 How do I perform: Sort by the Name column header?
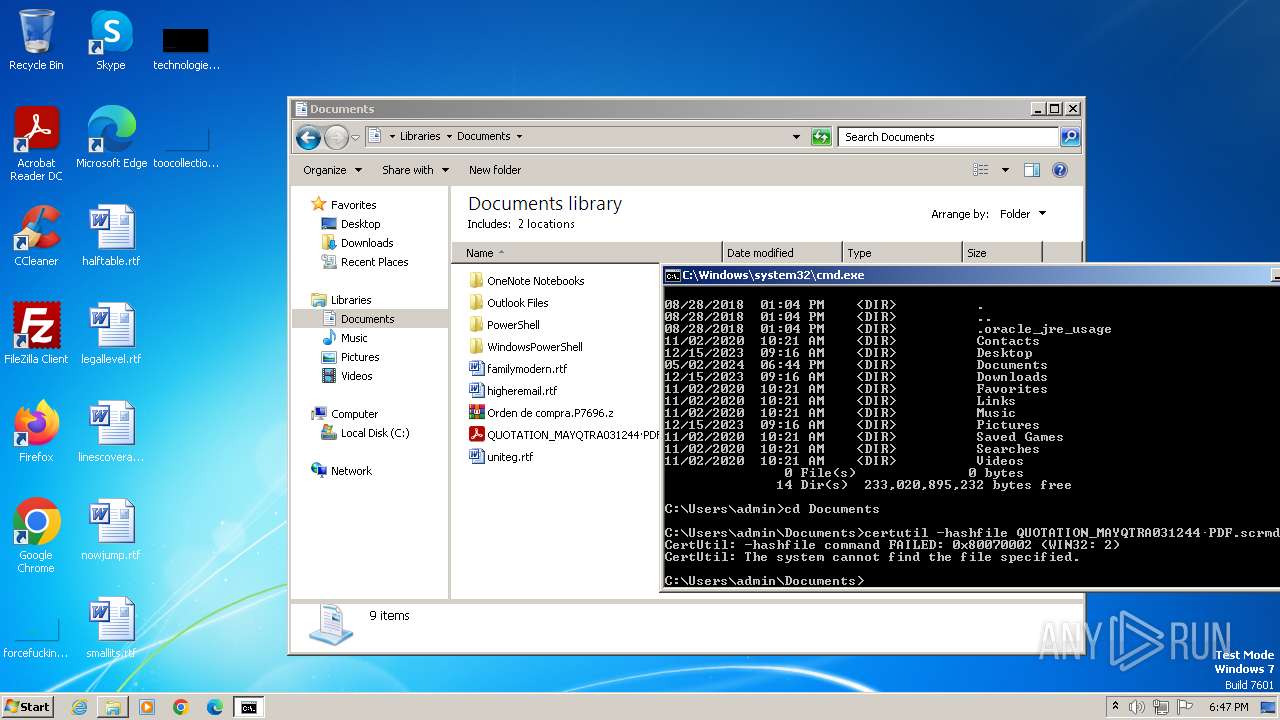coord(587,253)
